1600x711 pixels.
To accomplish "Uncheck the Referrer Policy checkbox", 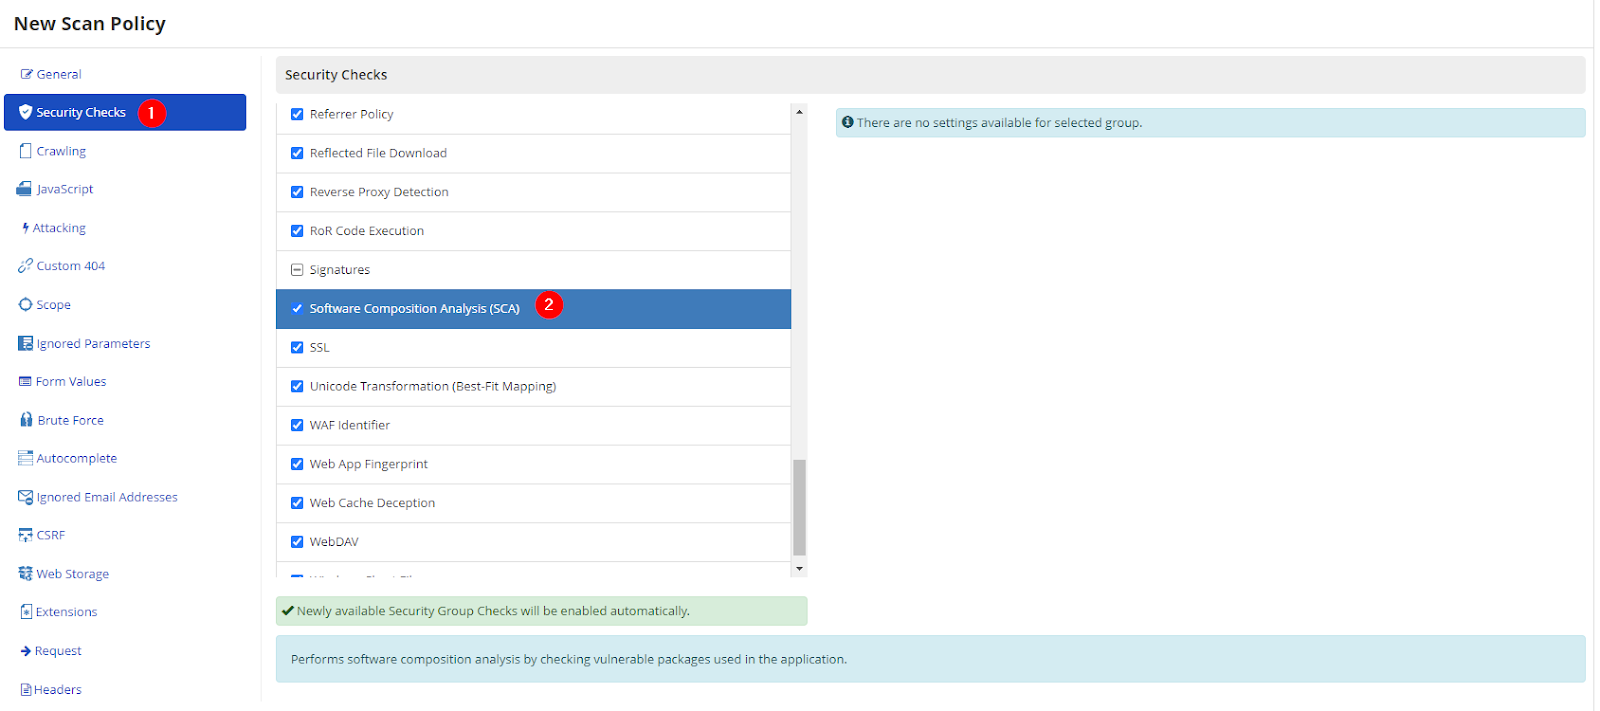I will [x=297, y=114].
